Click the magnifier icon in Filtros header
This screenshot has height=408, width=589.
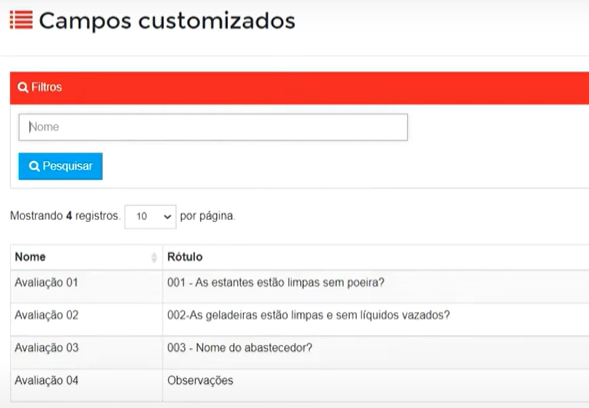[x=23, y=88]
